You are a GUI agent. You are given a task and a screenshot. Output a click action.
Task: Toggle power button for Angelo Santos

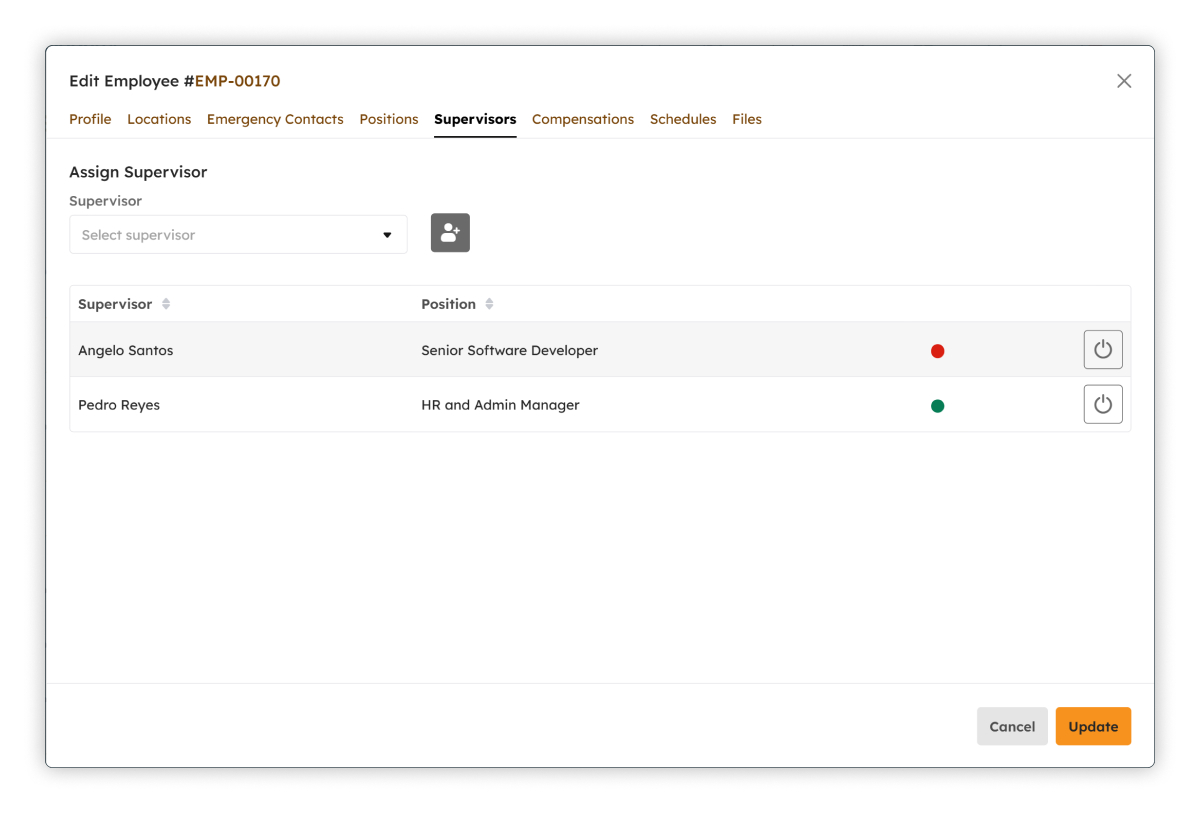click(x=1103, y=350)
